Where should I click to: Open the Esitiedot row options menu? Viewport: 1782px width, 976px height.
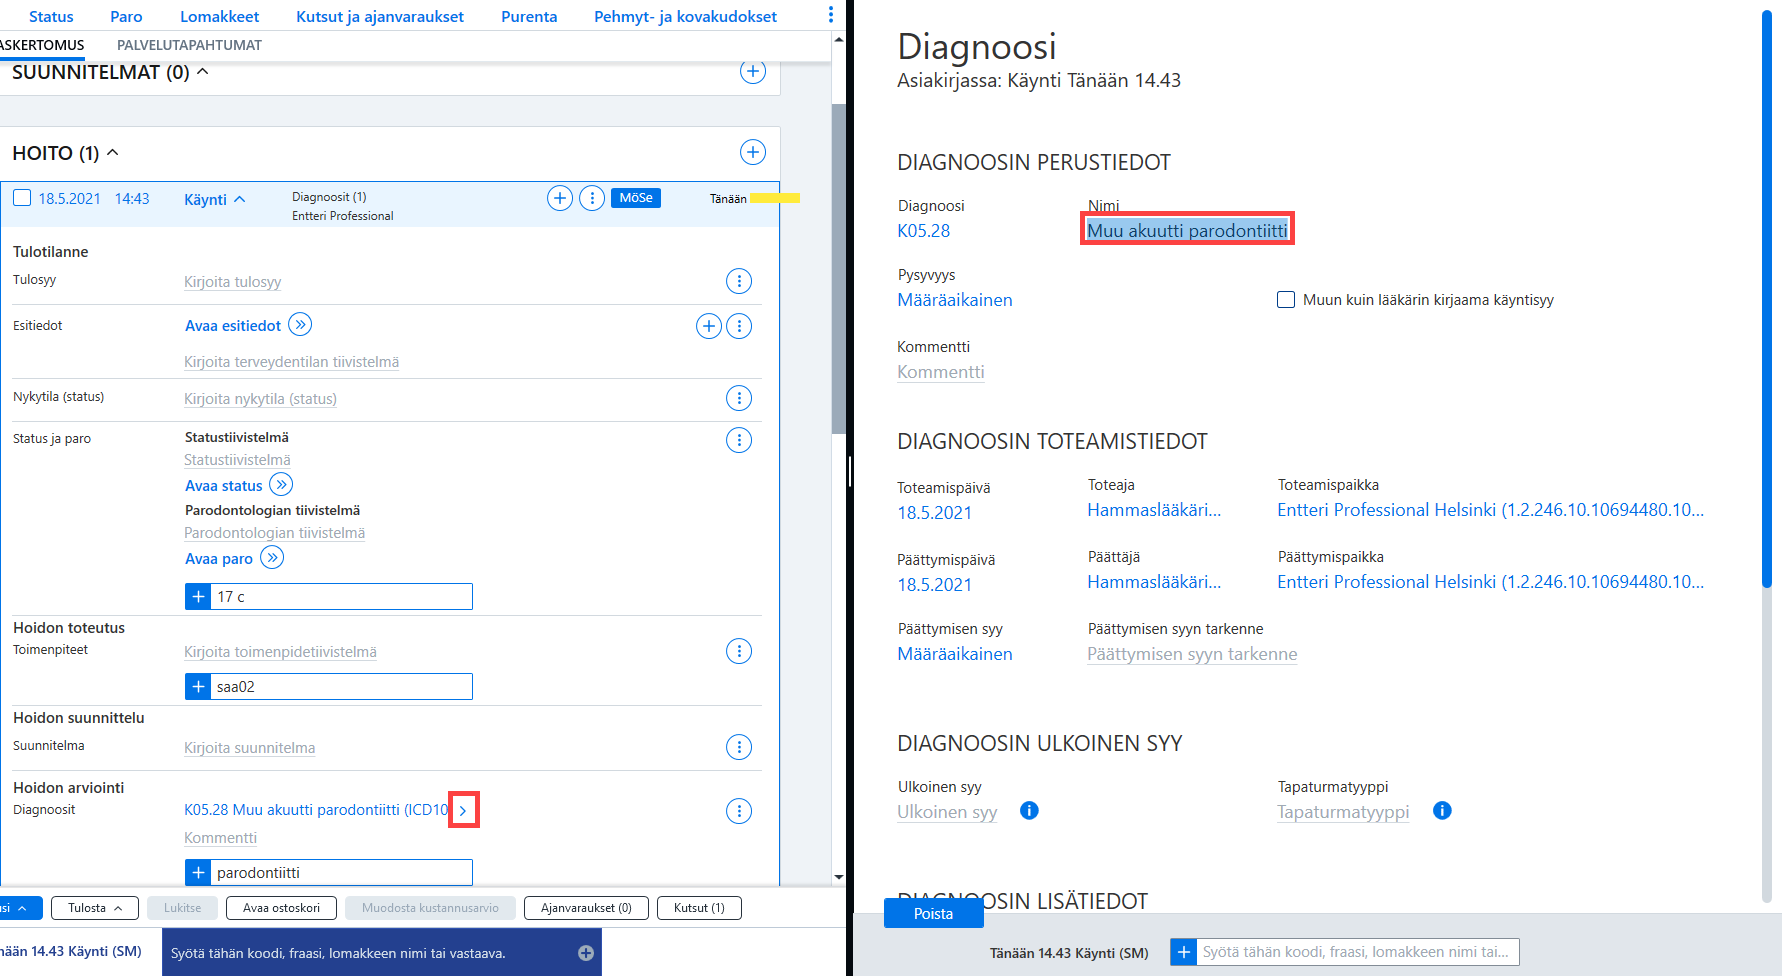739,326
